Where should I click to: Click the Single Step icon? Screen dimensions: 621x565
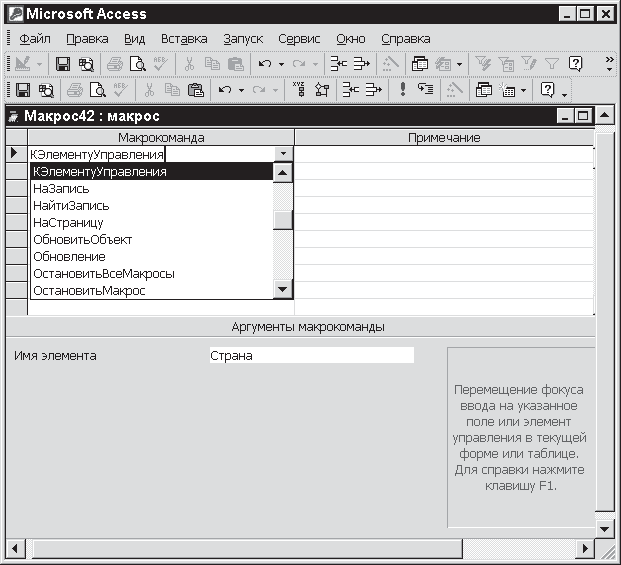pos(425,90)
